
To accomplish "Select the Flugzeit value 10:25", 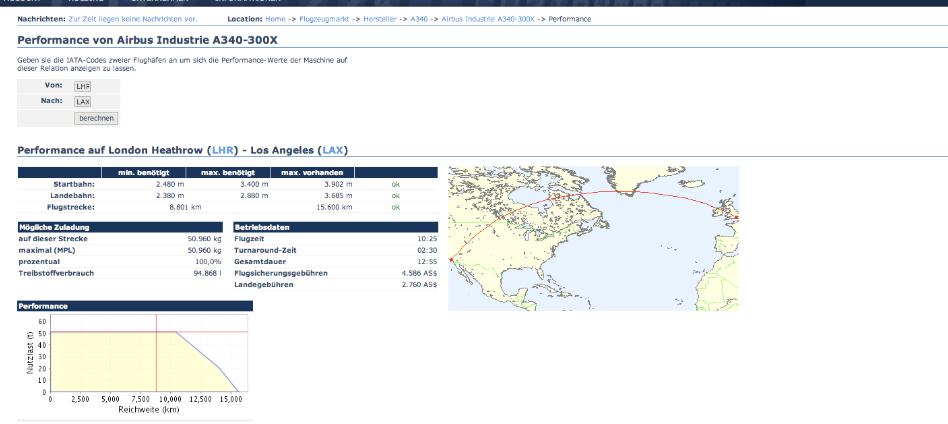I will pyautogui.click(x=427, y=239).
